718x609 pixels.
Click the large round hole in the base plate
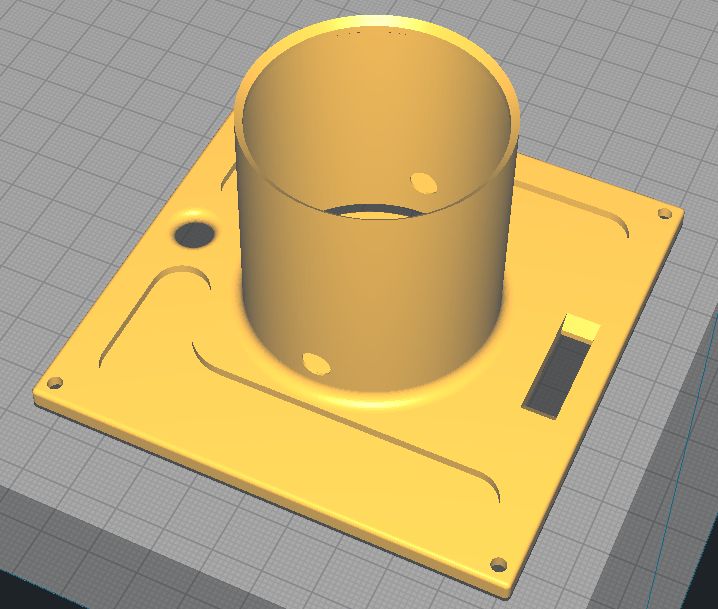pos(195,235)
